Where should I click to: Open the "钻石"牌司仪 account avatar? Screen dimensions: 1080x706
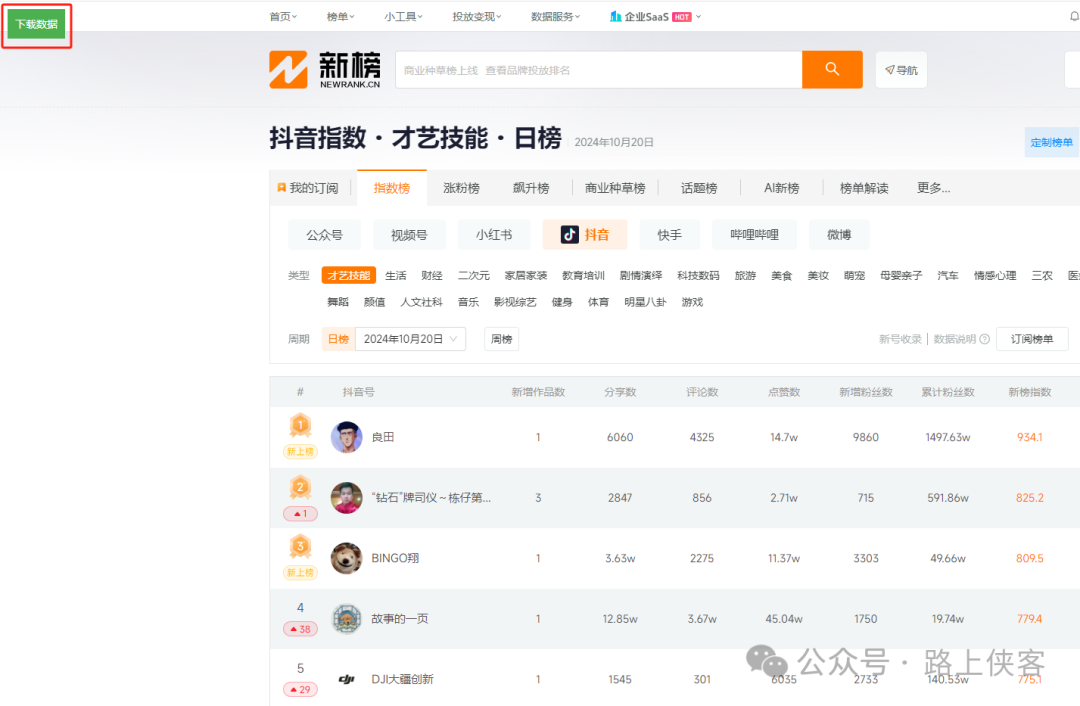click(x=346, y=498)
